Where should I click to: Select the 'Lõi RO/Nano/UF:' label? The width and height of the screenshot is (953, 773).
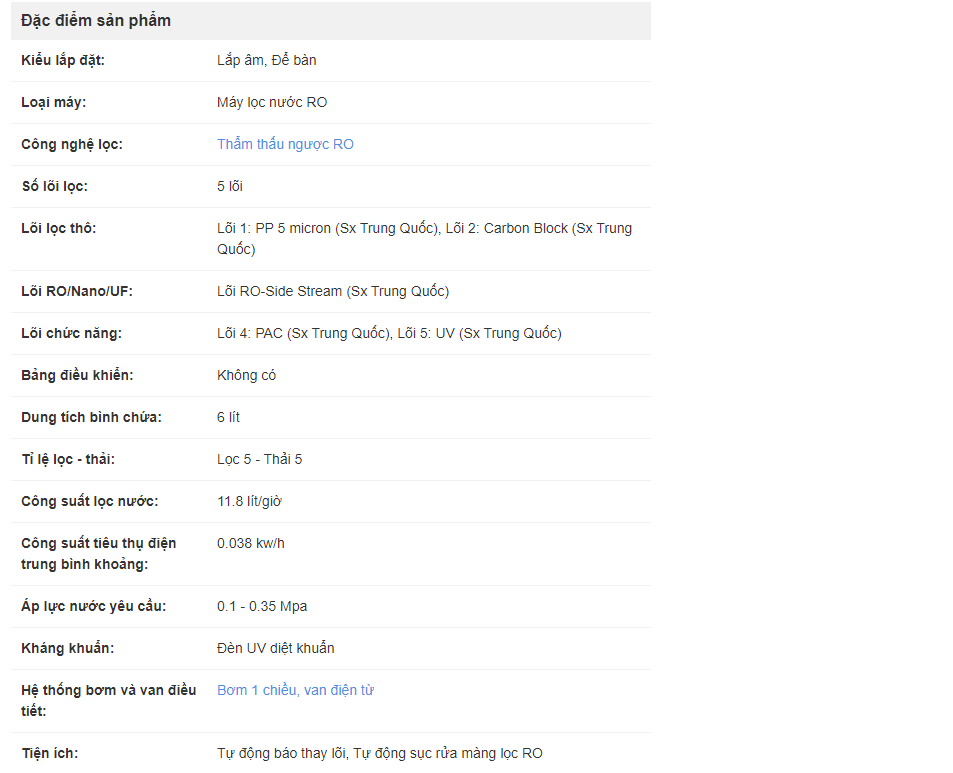77,292
